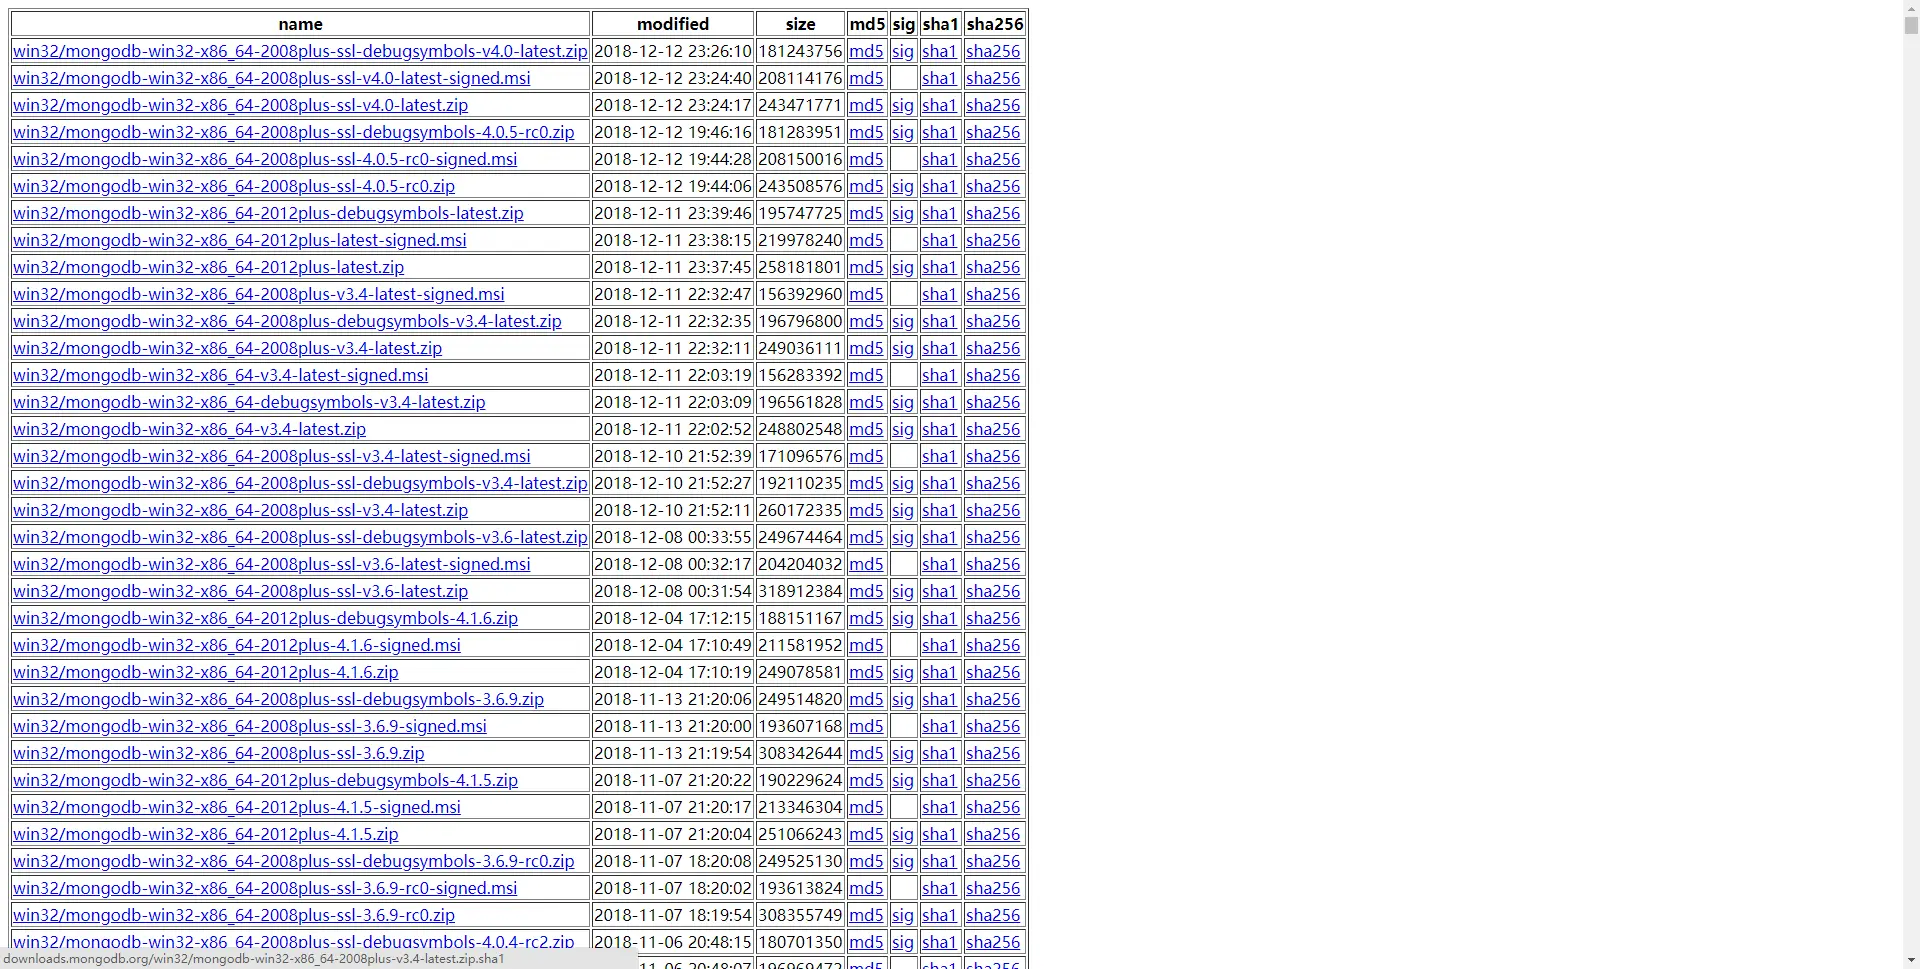Open the 2008plus-ssl-debugsymbols-v3.4-latest.zip link
This screenshot has height=969, width=1920.
tap(300, 483)
